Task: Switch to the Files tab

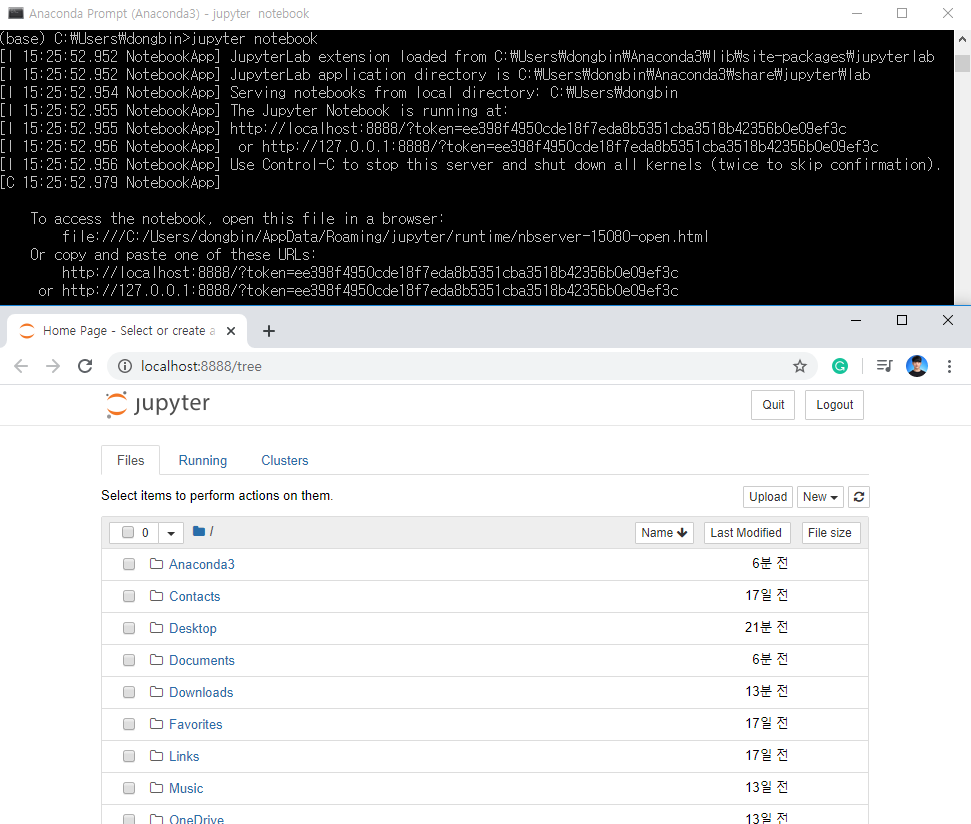Action: click(131, 460)
